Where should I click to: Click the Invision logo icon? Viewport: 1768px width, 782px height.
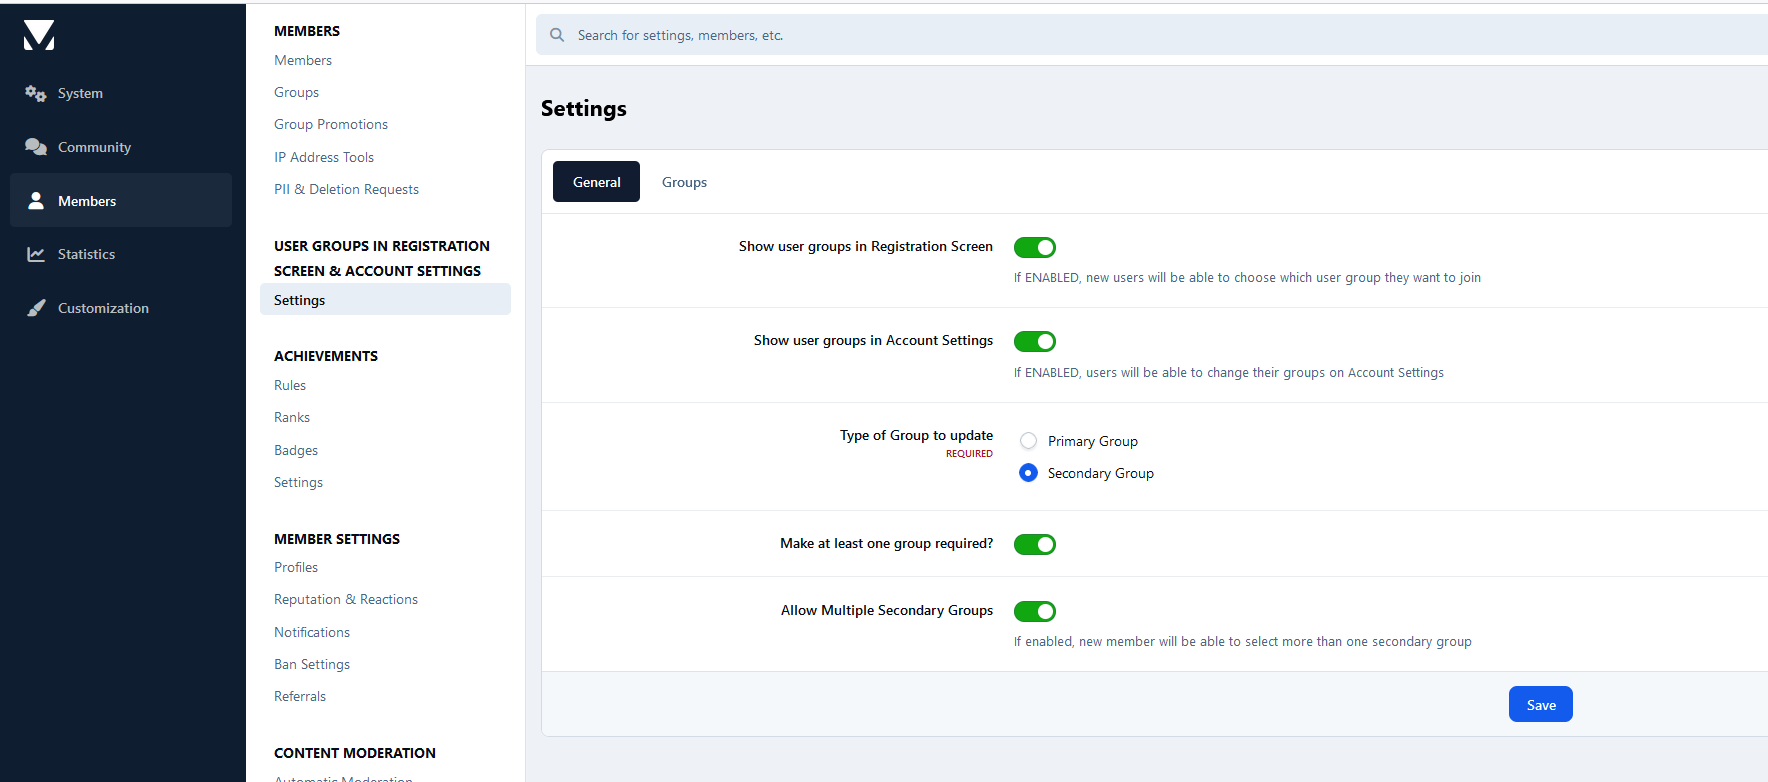39,35
